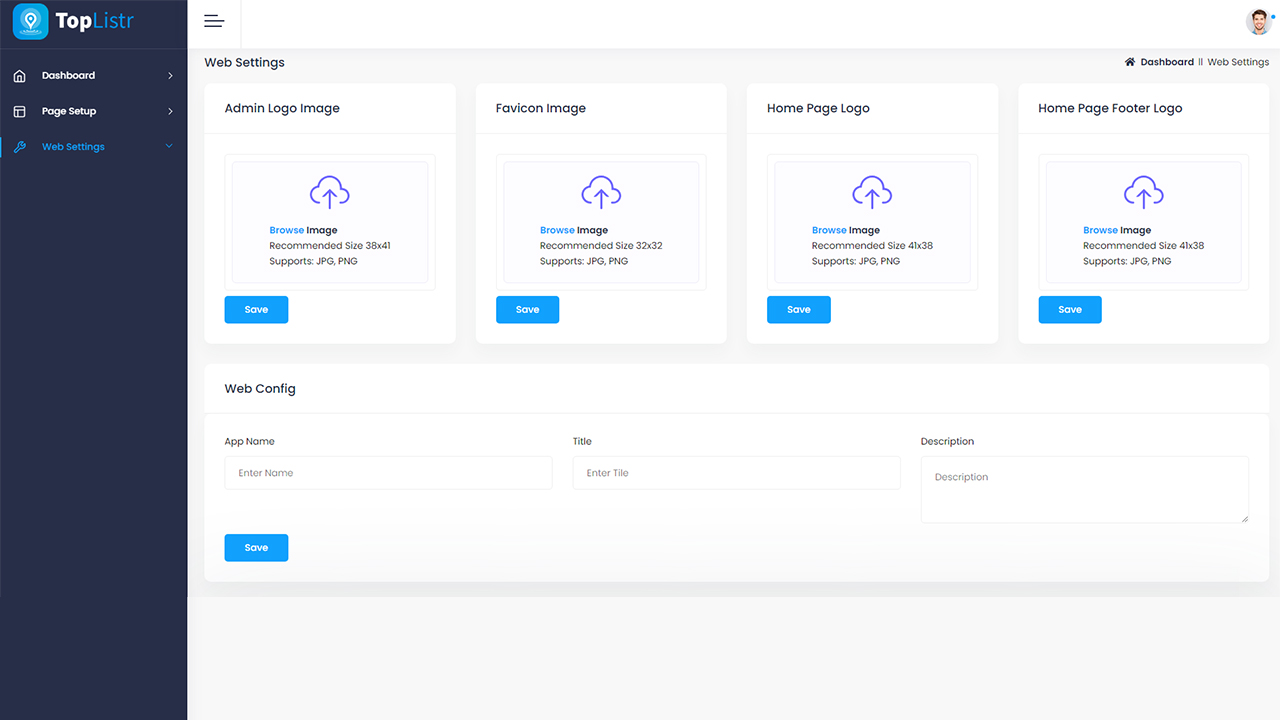Save the Favicon Image upload
Viewport: 1280px width, 720px height.
pos(527,309)
